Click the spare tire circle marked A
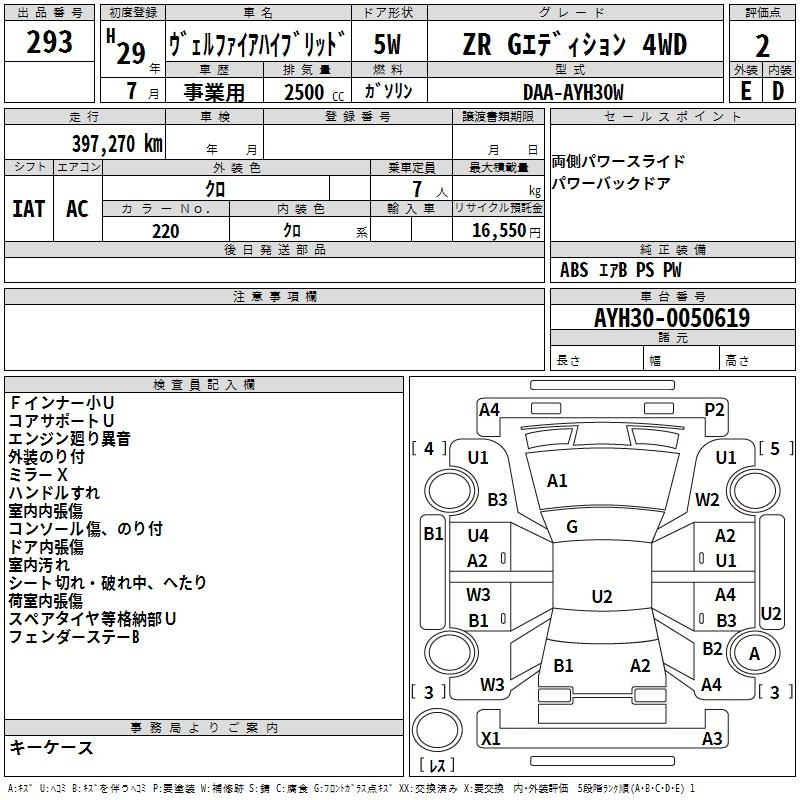This screenshot has width=800, height=800. (754, 653)
